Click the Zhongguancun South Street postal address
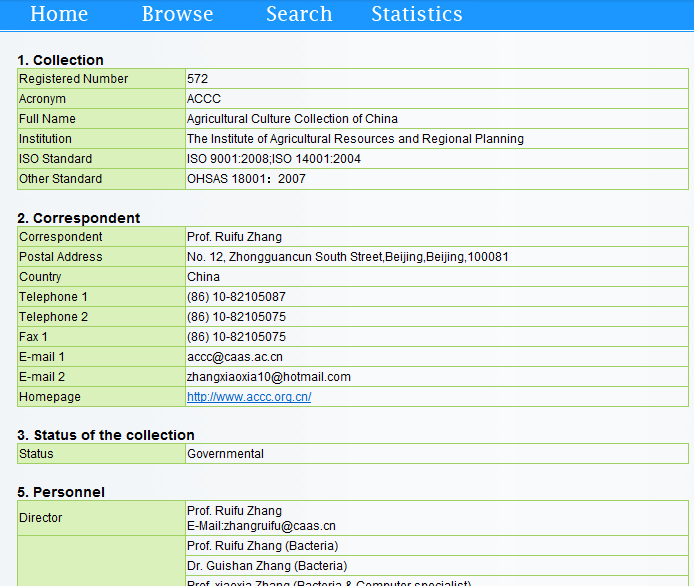694x586 pixels. pos(348,257)
